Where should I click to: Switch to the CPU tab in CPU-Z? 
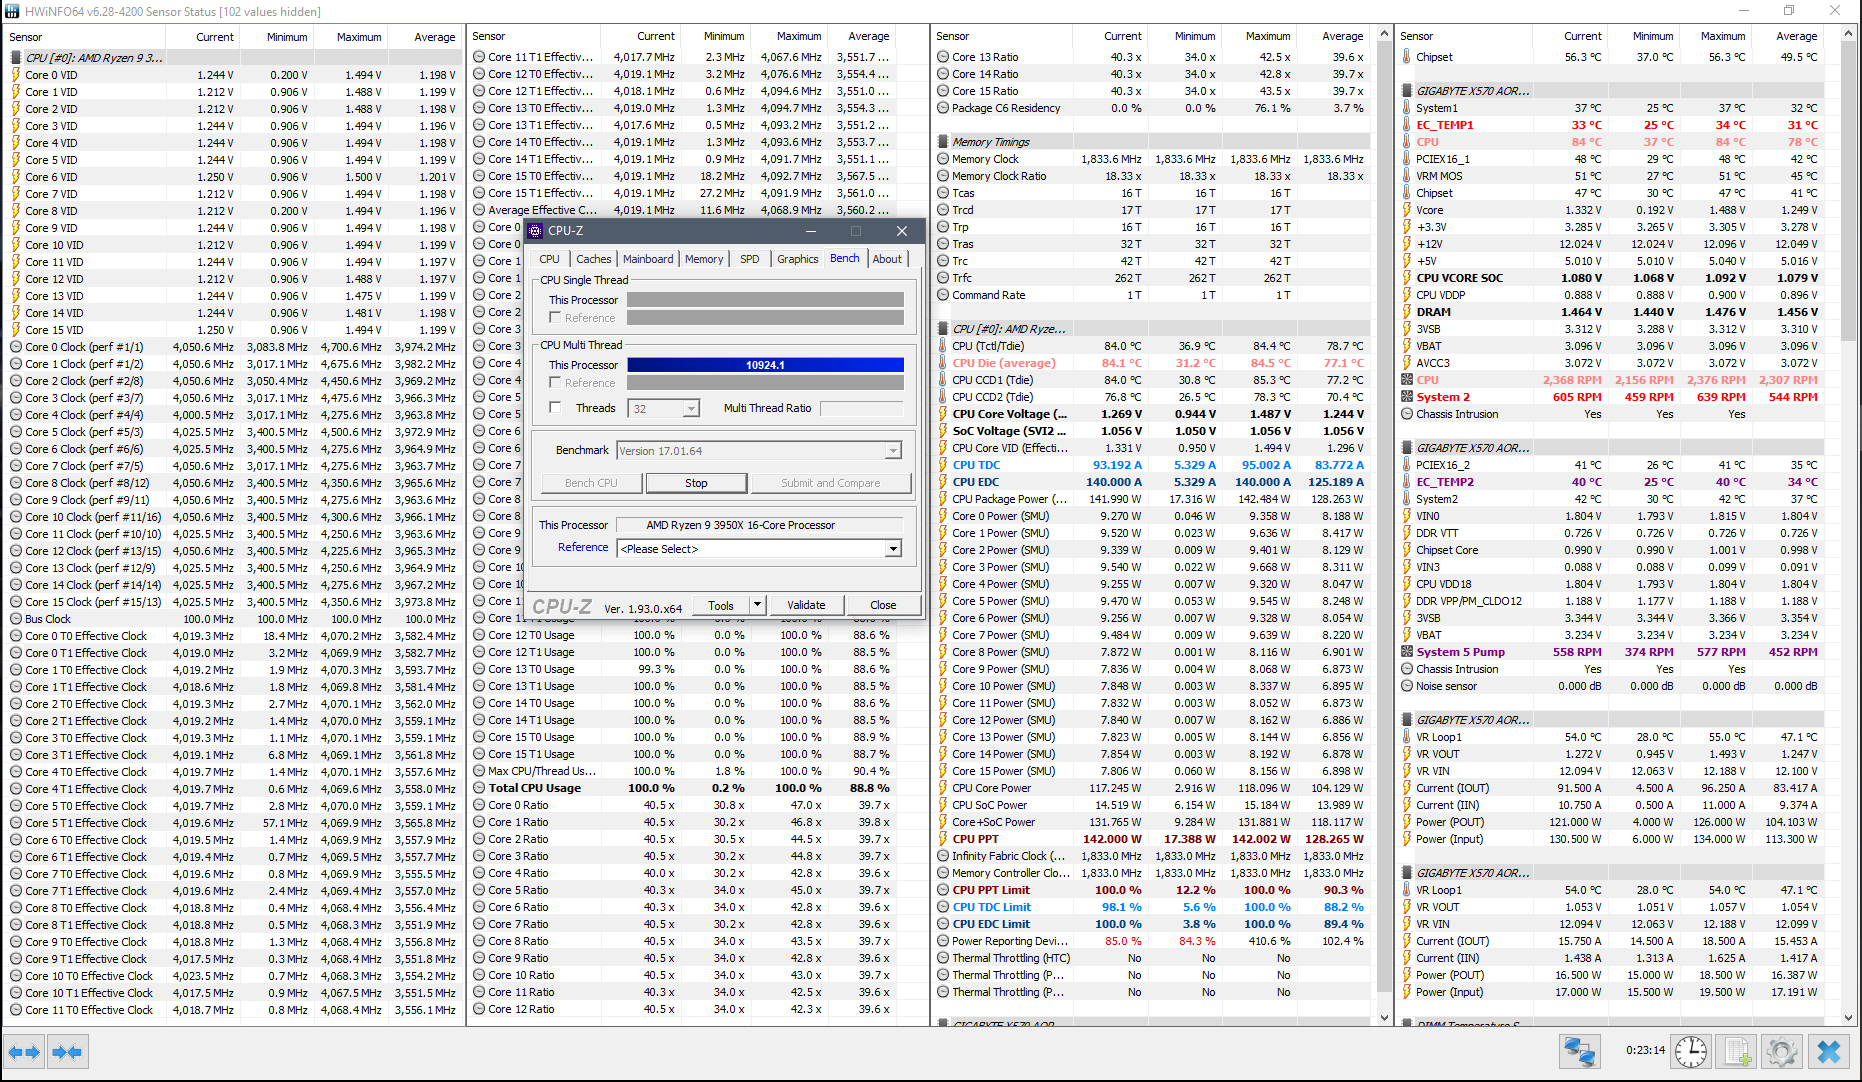tap(550, 259)
